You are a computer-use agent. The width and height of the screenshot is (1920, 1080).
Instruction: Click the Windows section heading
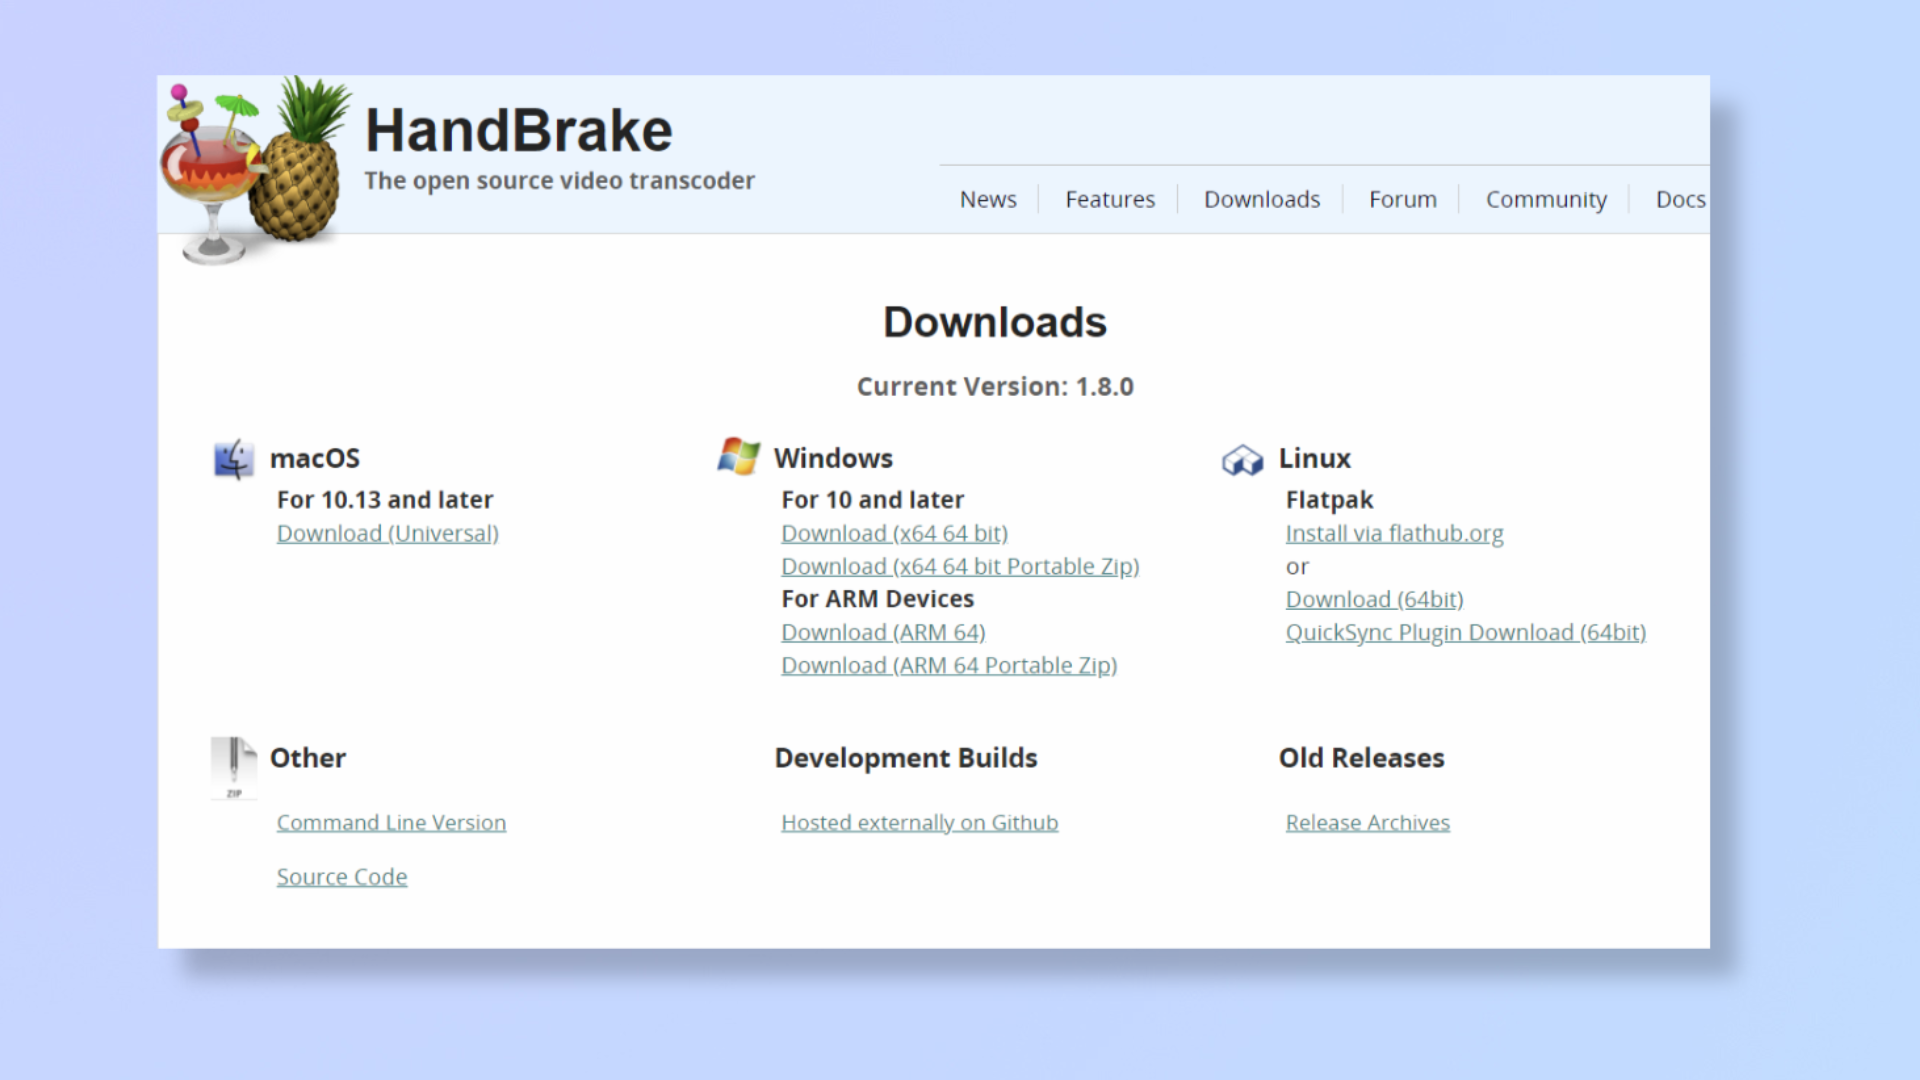[x=833, y=458]
